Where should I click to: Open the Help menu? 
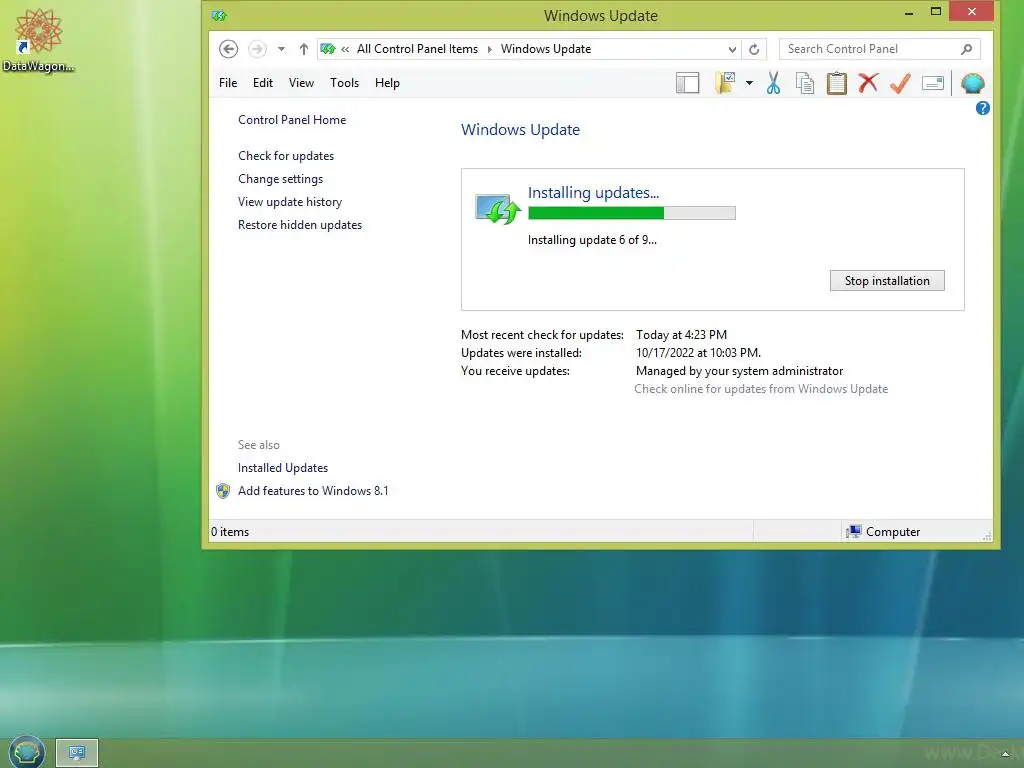click(x=387, y=83)
